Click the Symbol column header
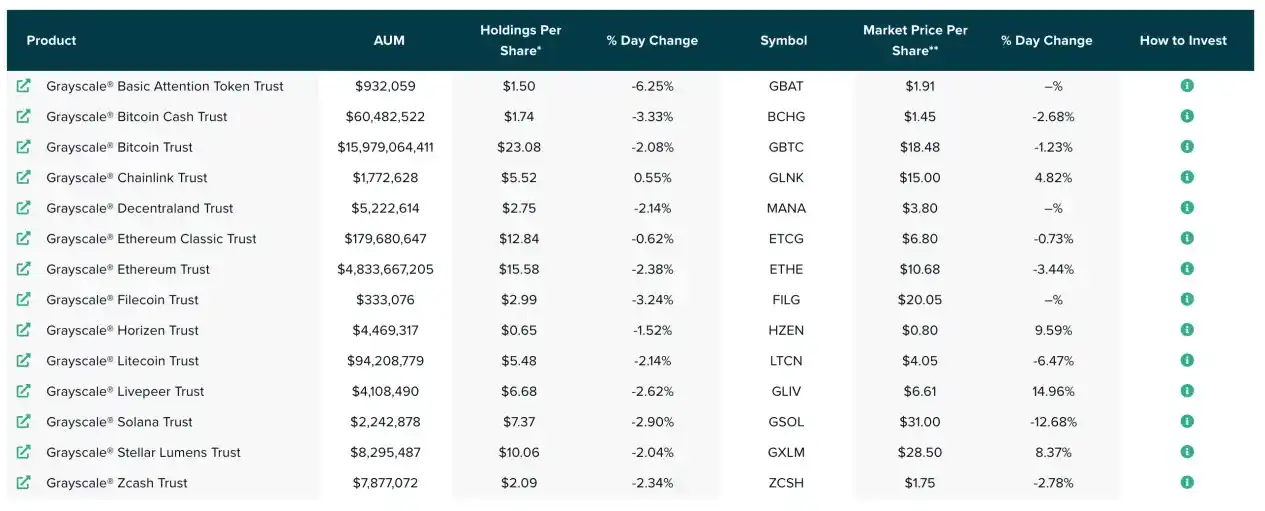Image resolution: width=1265 pixels, height=511 pixels. tap(783, 41)
